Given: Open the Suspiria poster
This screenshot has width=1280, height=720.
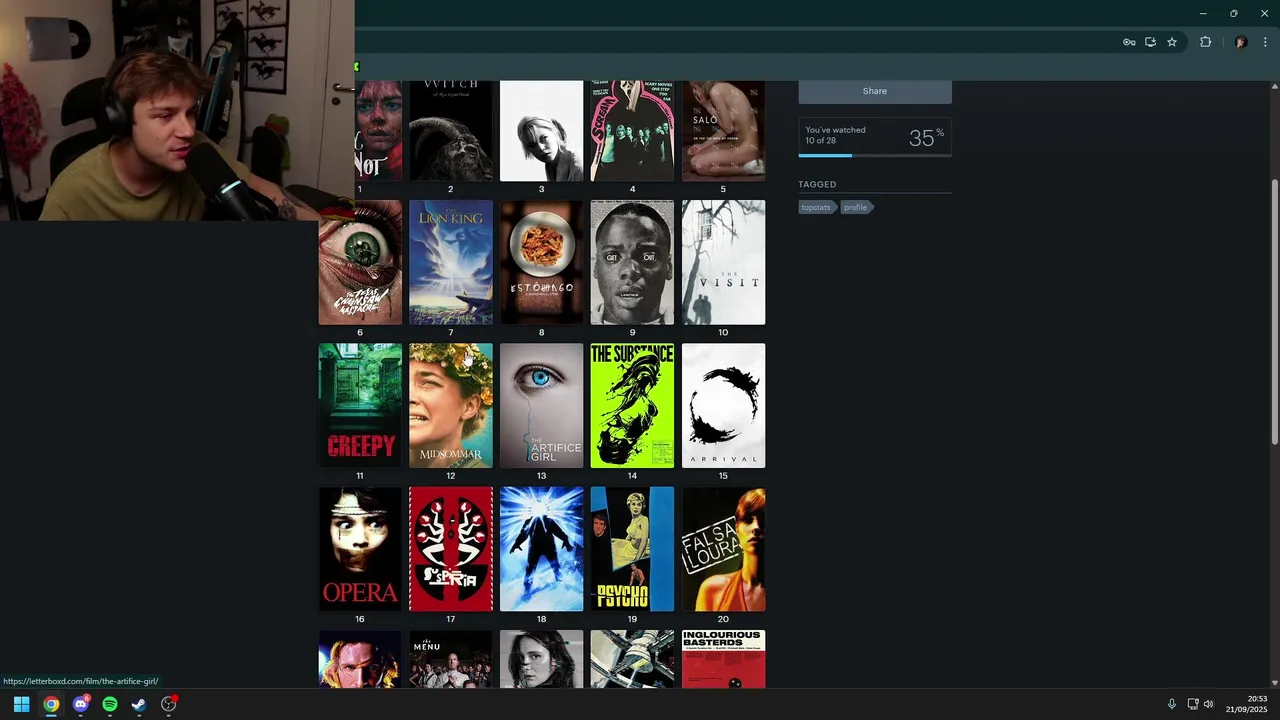Looking at the screenshot, I should pos(450,549).
